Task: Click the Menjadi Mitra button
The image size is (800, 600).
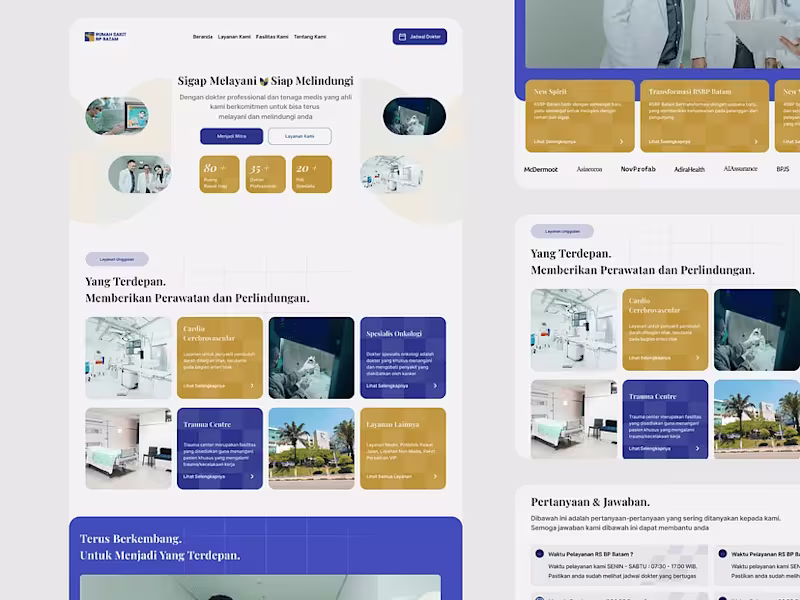Action: [x=232, y=136]
